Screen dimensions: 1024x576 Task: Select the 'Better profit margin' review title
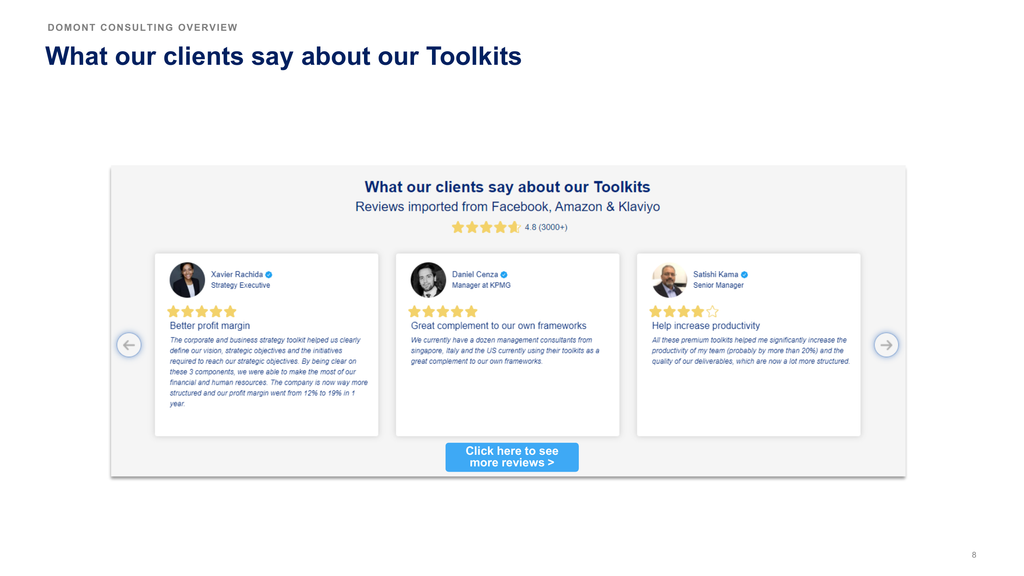pos(210,326)
